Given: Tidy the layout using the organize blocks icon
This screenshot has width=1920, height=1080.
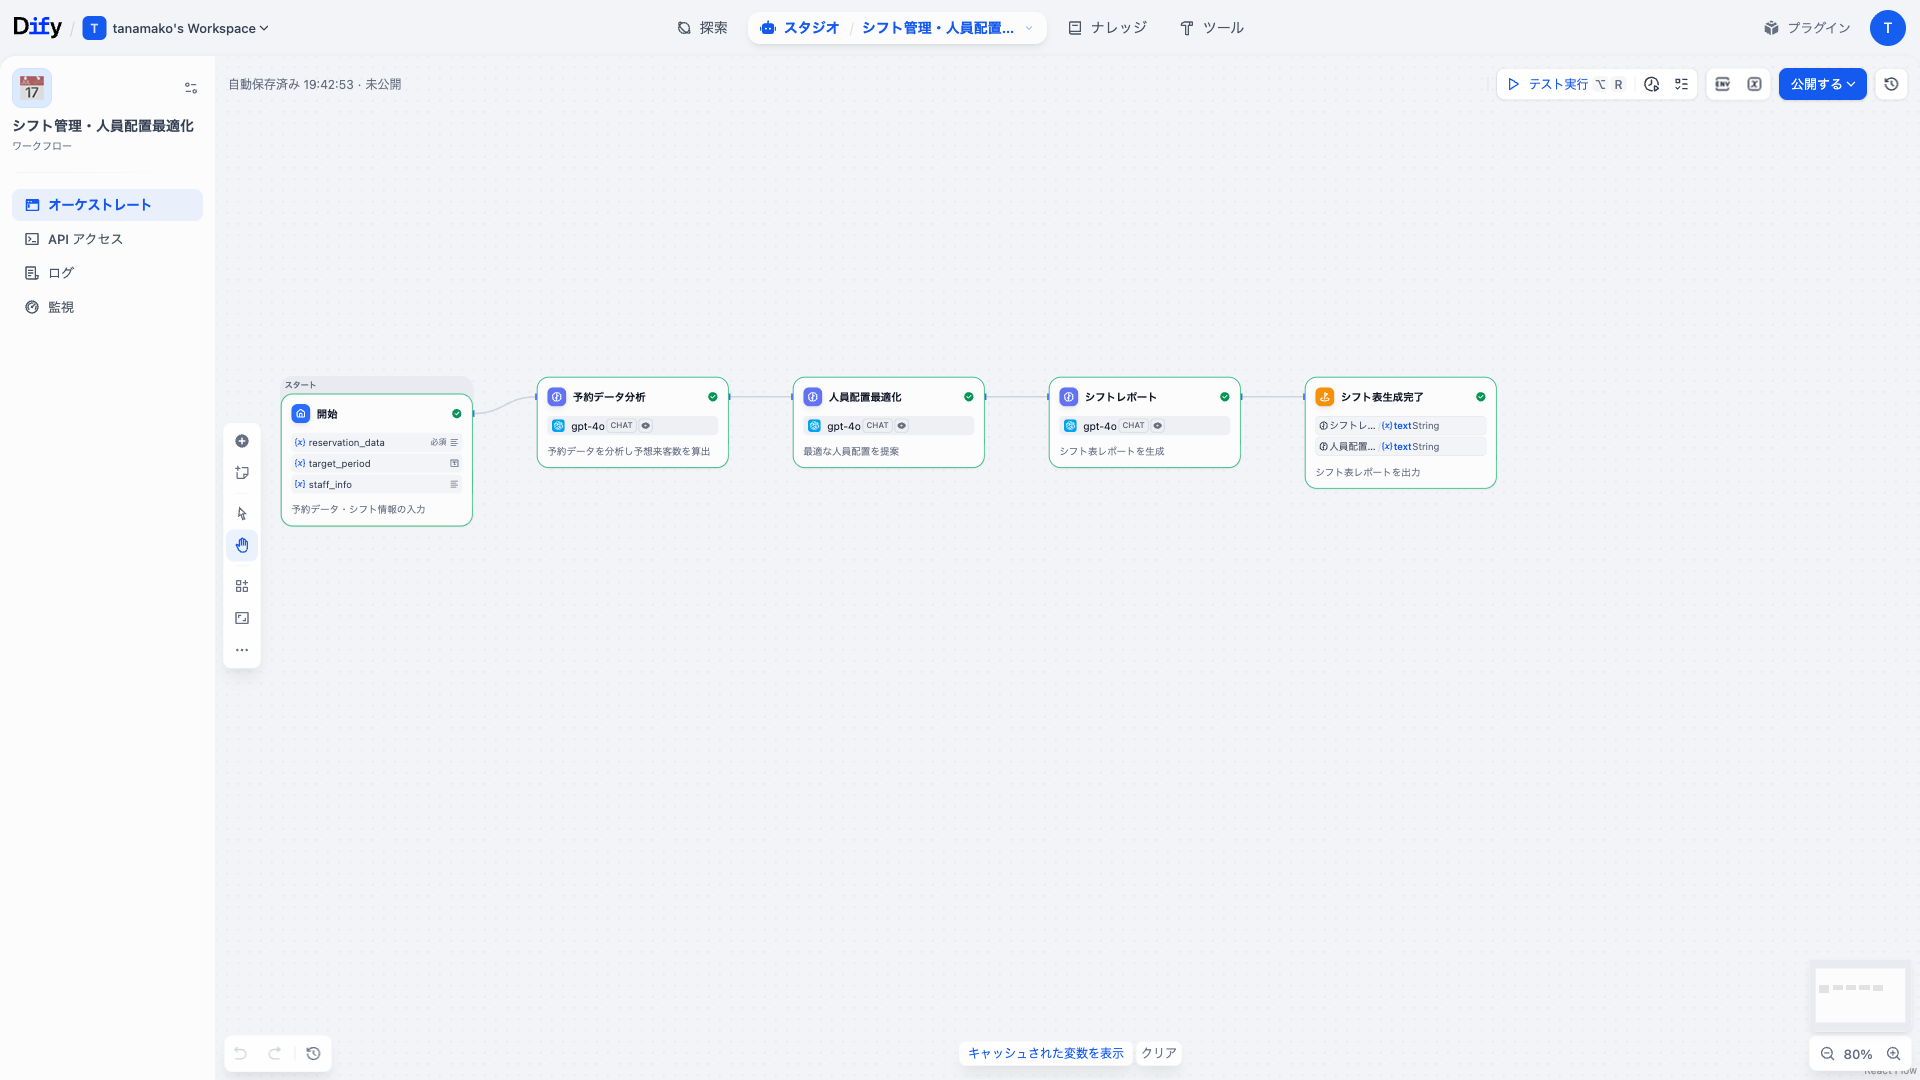Looking at the screenshot, I should [x=241, y=585].
